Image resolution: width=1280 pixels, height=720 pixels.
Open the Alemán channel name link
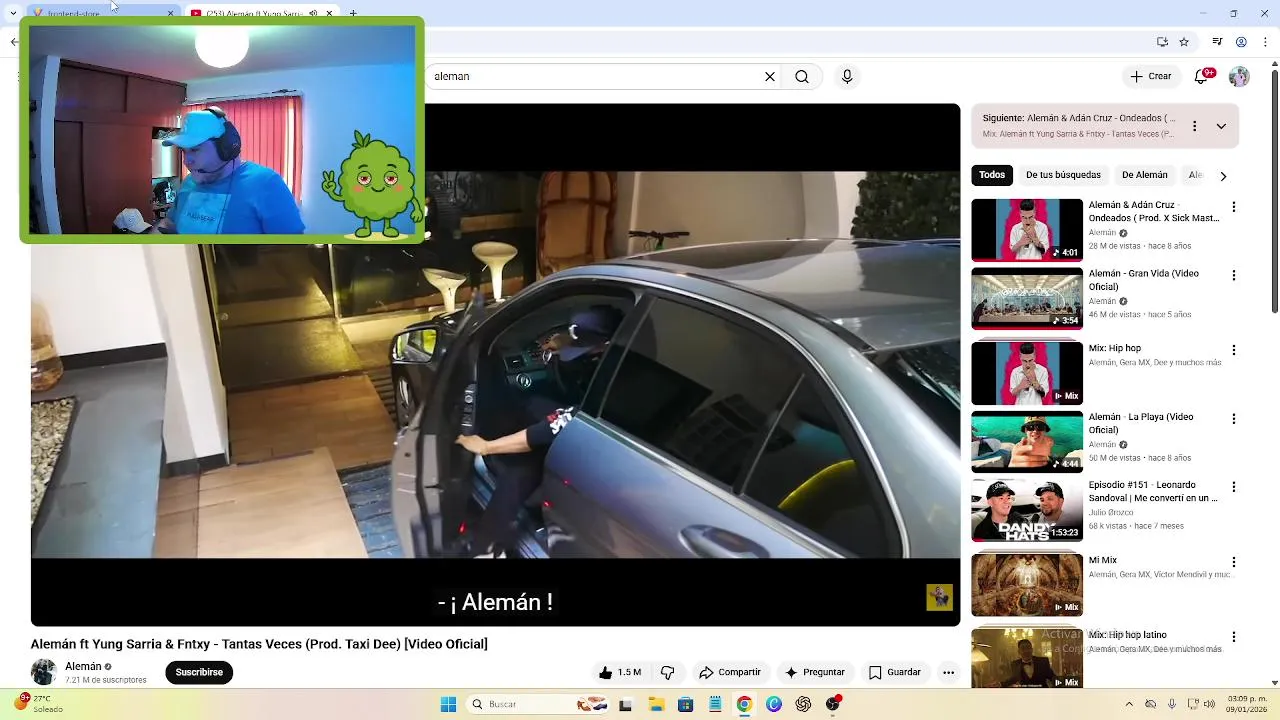pos(83,666)
